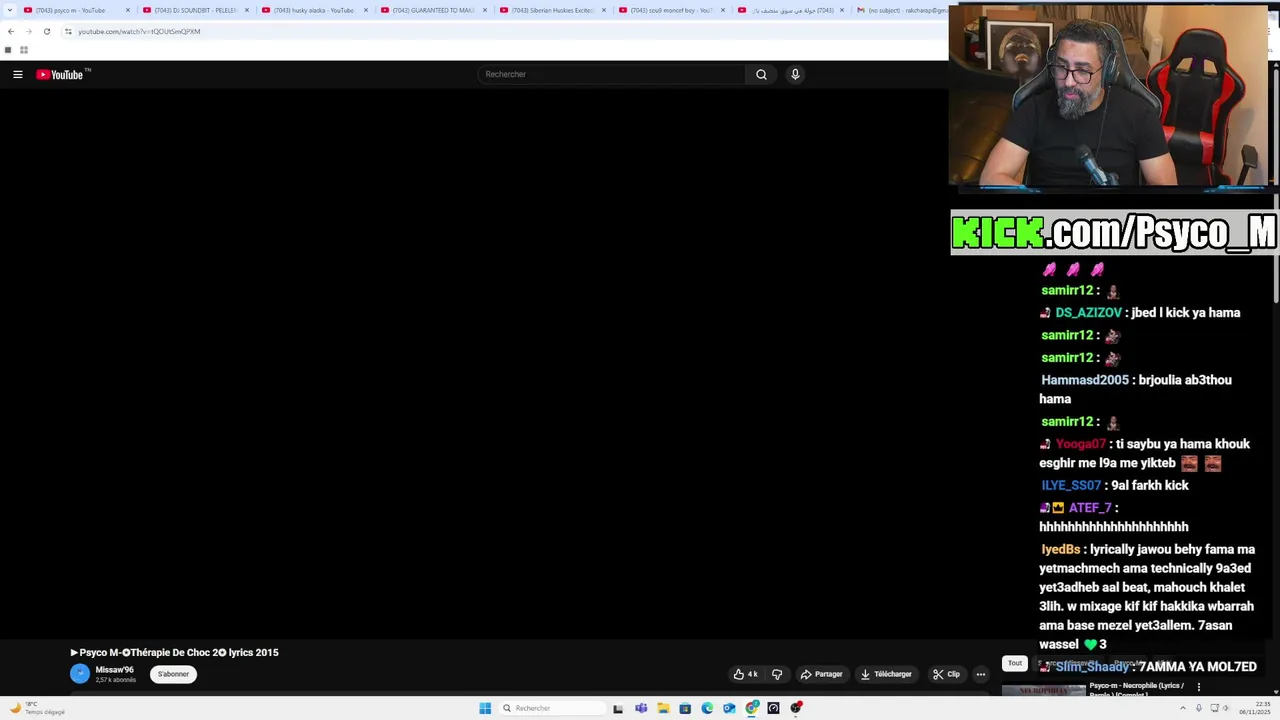The height and width of the screenshot is (720, 1280).
Task: Click the browser back arrow
Action: 11,31
